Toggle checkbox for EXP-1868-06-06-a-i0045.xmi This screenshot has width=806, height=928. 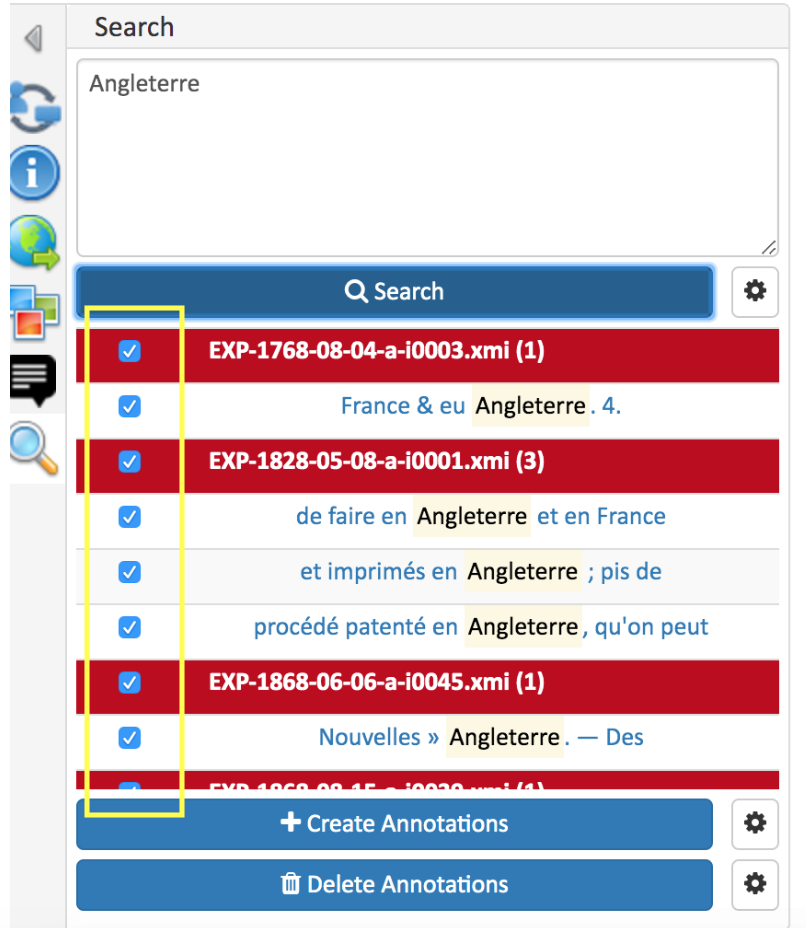click(x=129, y=683)
